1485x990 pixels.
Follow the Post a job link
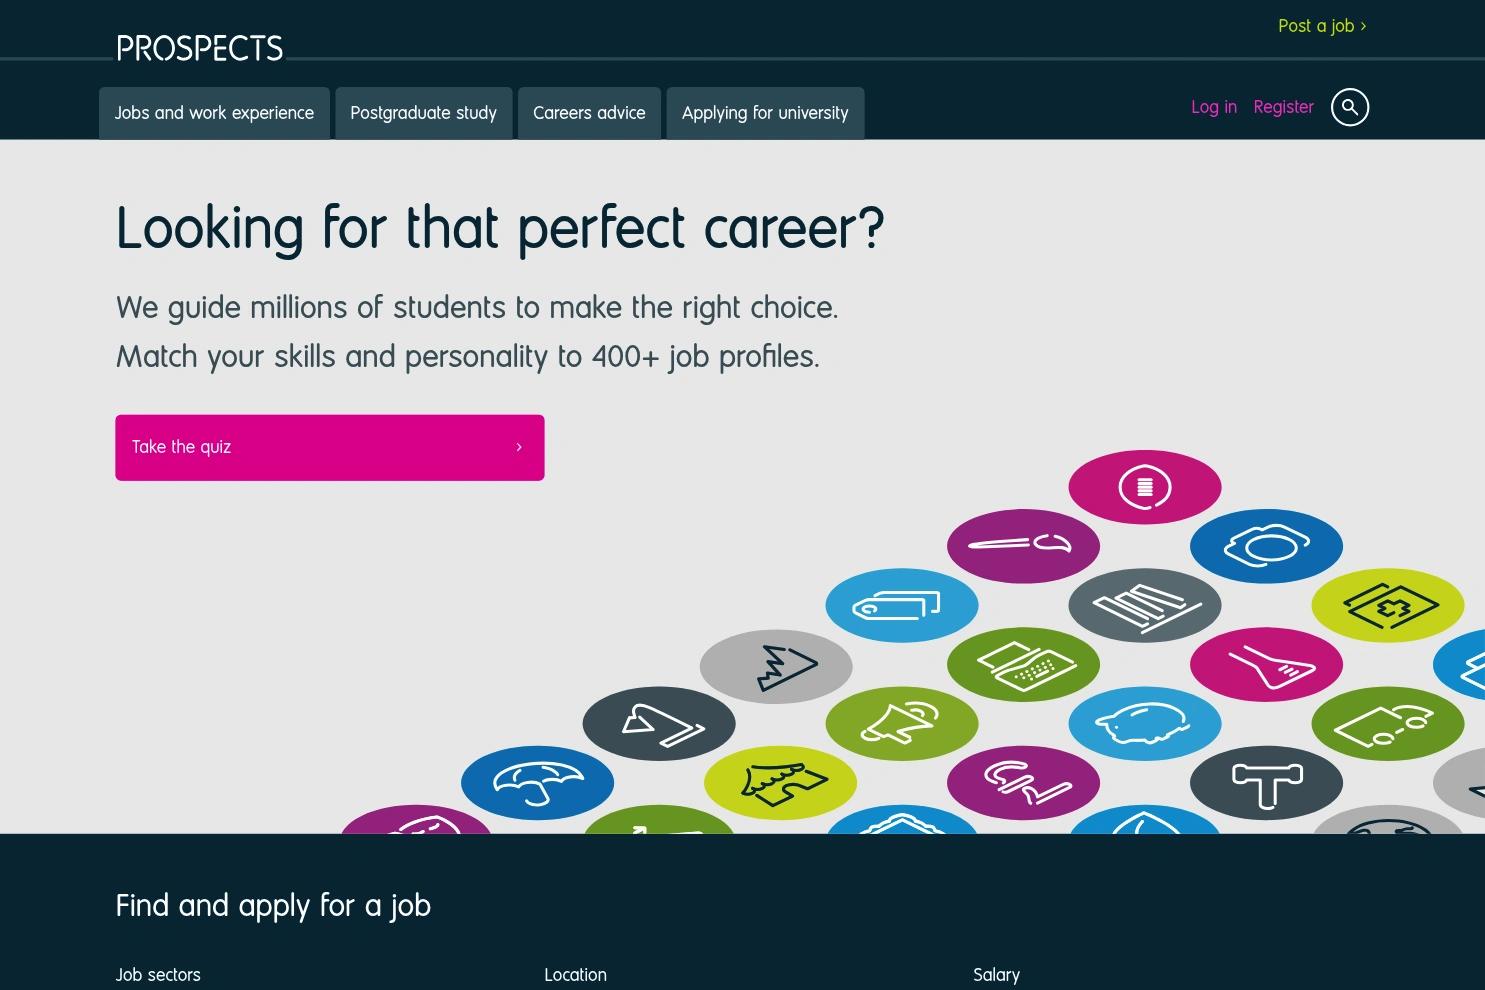coord(1322,26)
